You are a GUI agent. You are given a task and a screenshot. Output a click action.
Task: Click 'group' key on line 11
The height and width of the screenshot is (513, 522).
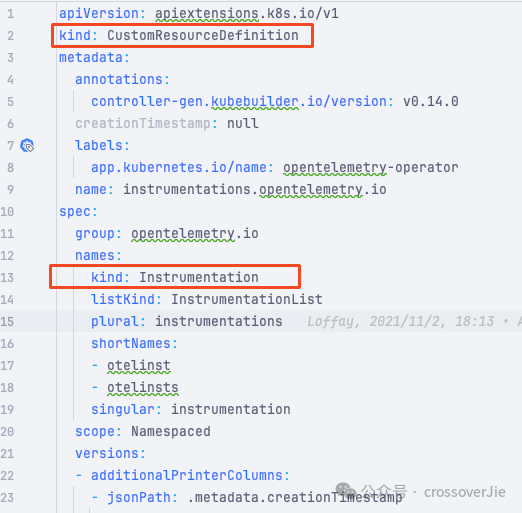pyautogui.click(x=95, y=233)
